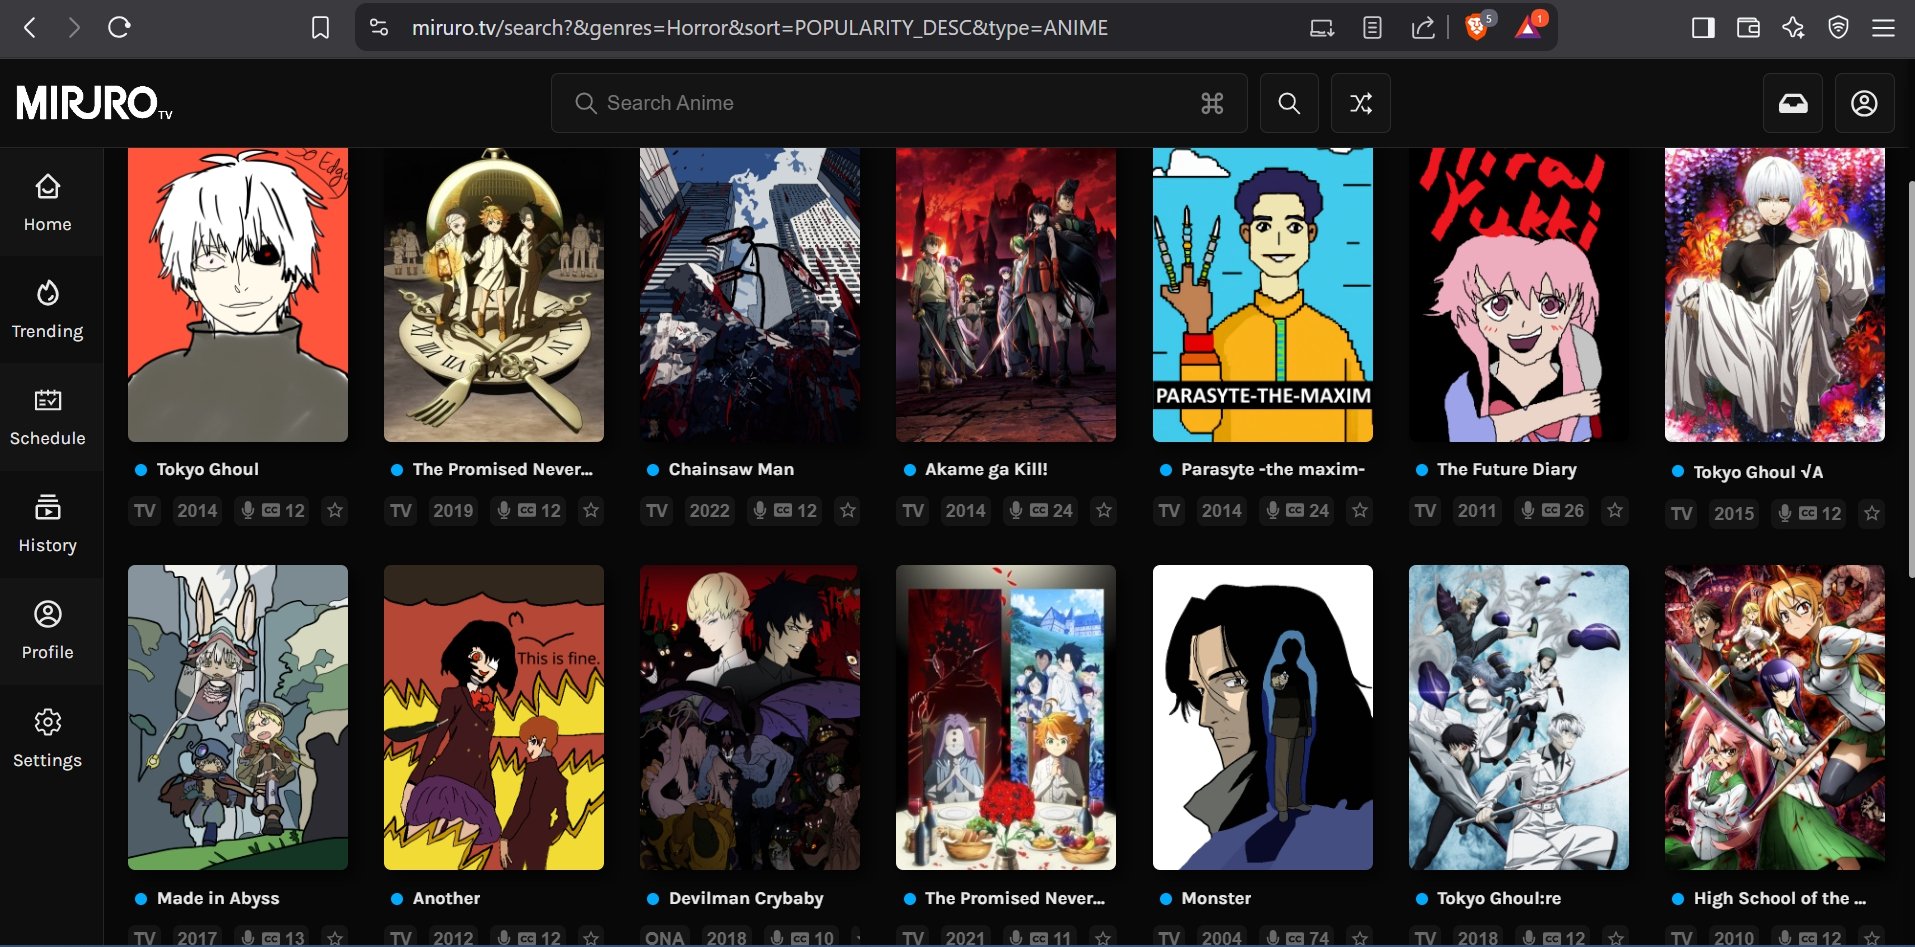Open the VPN shield icon
The image size is (1915, 947).
tap(1838, 28)
